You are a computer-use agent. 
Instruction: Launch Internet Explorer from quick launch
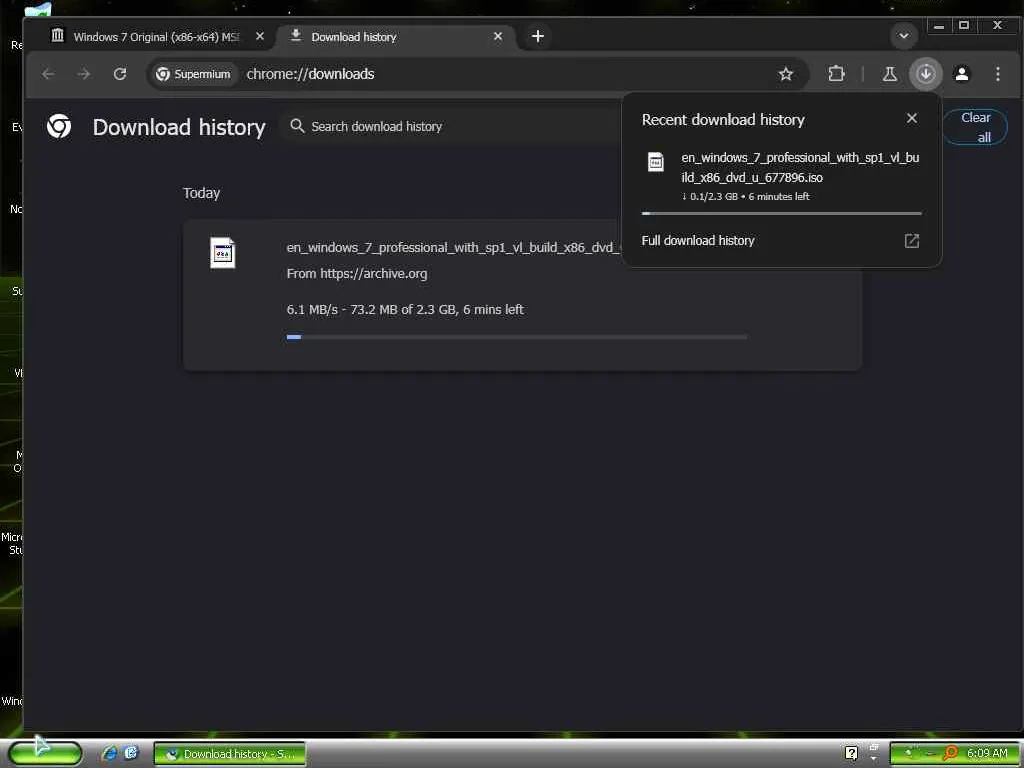(x=109, y=753)
